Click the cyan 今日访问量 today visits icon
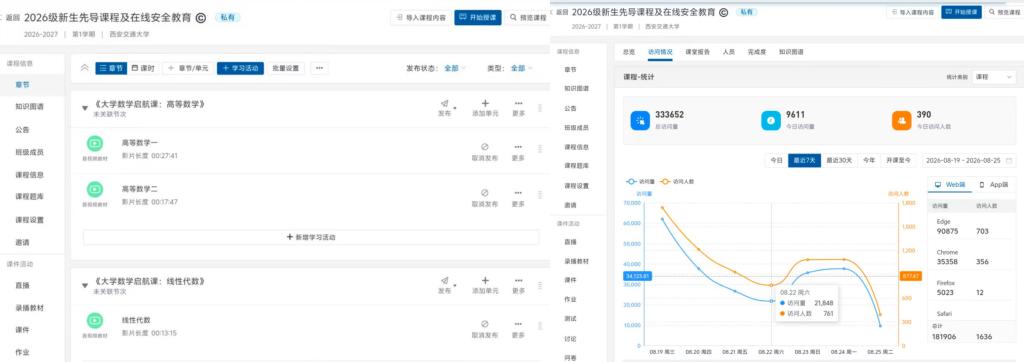 pos(771,121)
